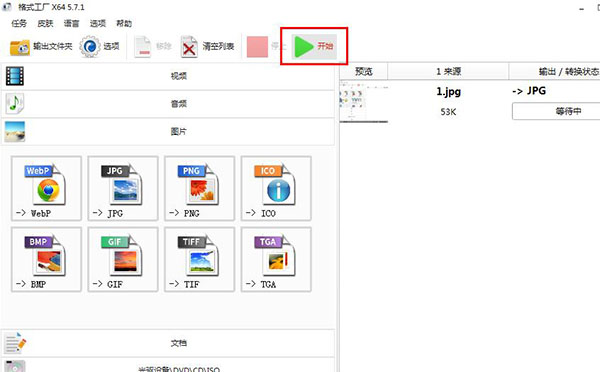The height and width of the screenshot is (372, 600).
Task: Open the output folder (输出文件夹)
Action: coord(41,47)
